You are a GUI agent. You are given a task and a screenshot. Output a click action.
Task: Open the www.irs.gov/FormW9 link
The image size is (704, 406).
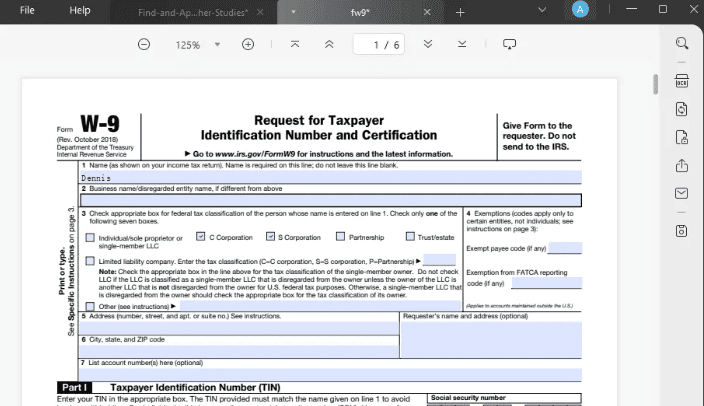pos(255,154)
